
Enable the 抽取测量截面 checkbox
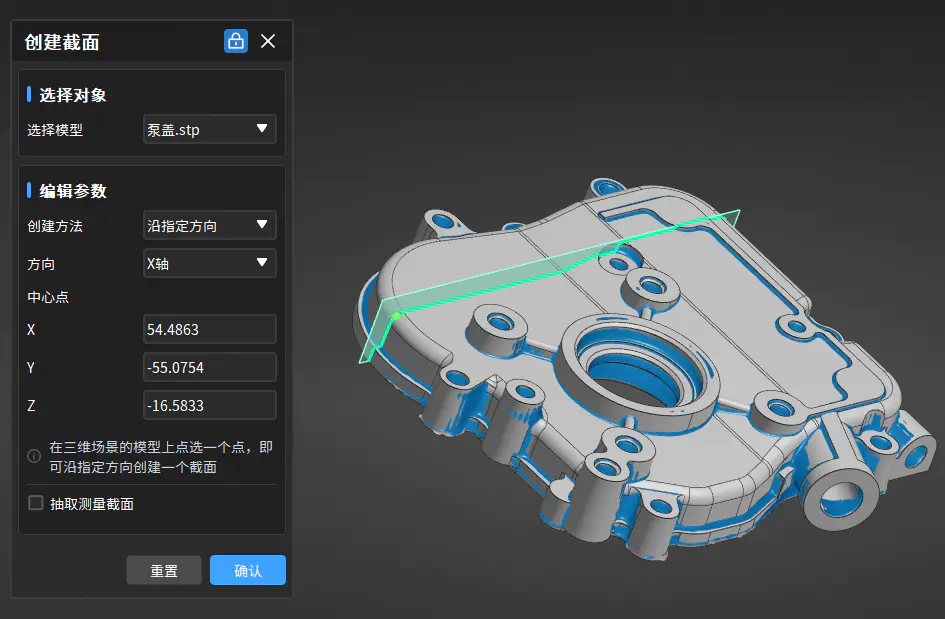coord(36,503)
